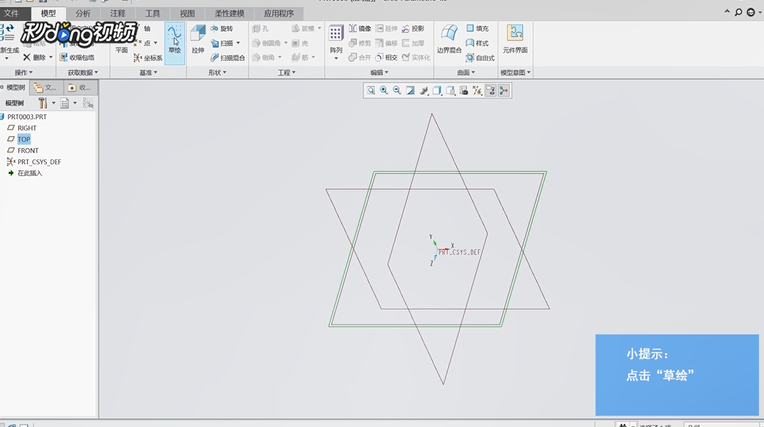The image size is (764, 427).
Task: Click the Shrinkwrap (收缩包络) tool
Action: [76, 58]
